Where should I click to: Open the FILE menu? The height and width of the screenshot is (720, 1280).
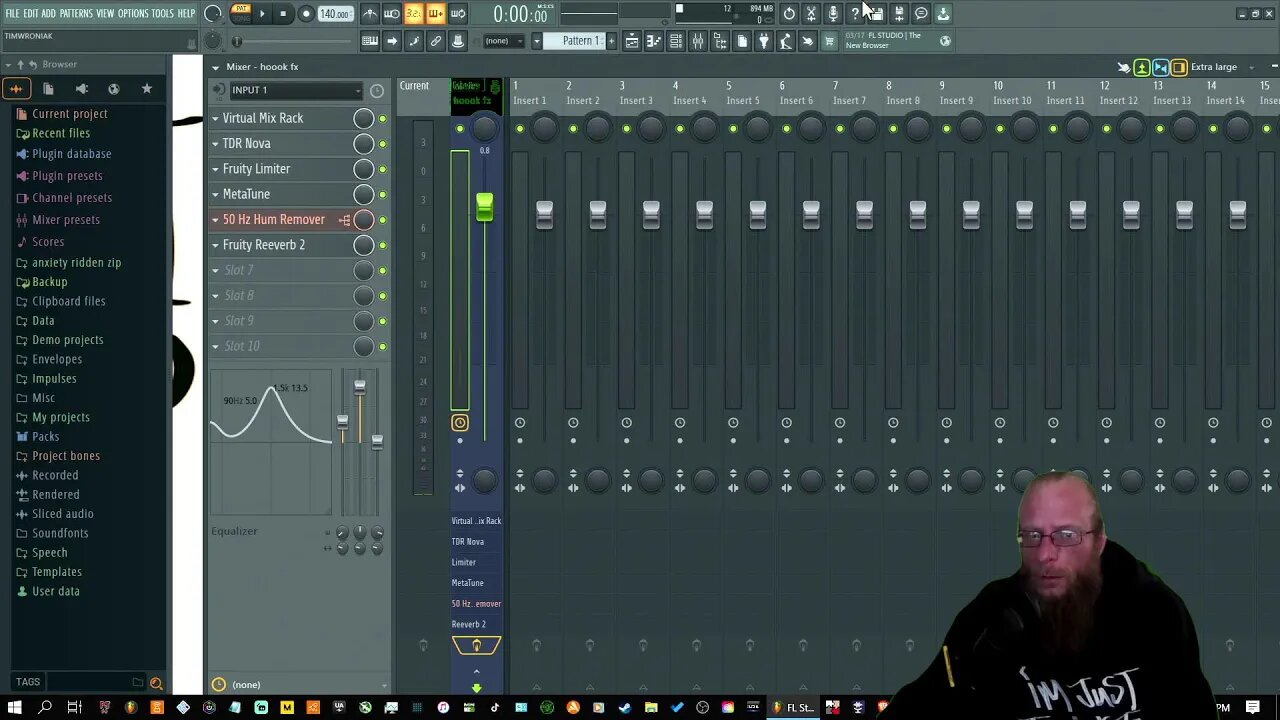[12, 13]
